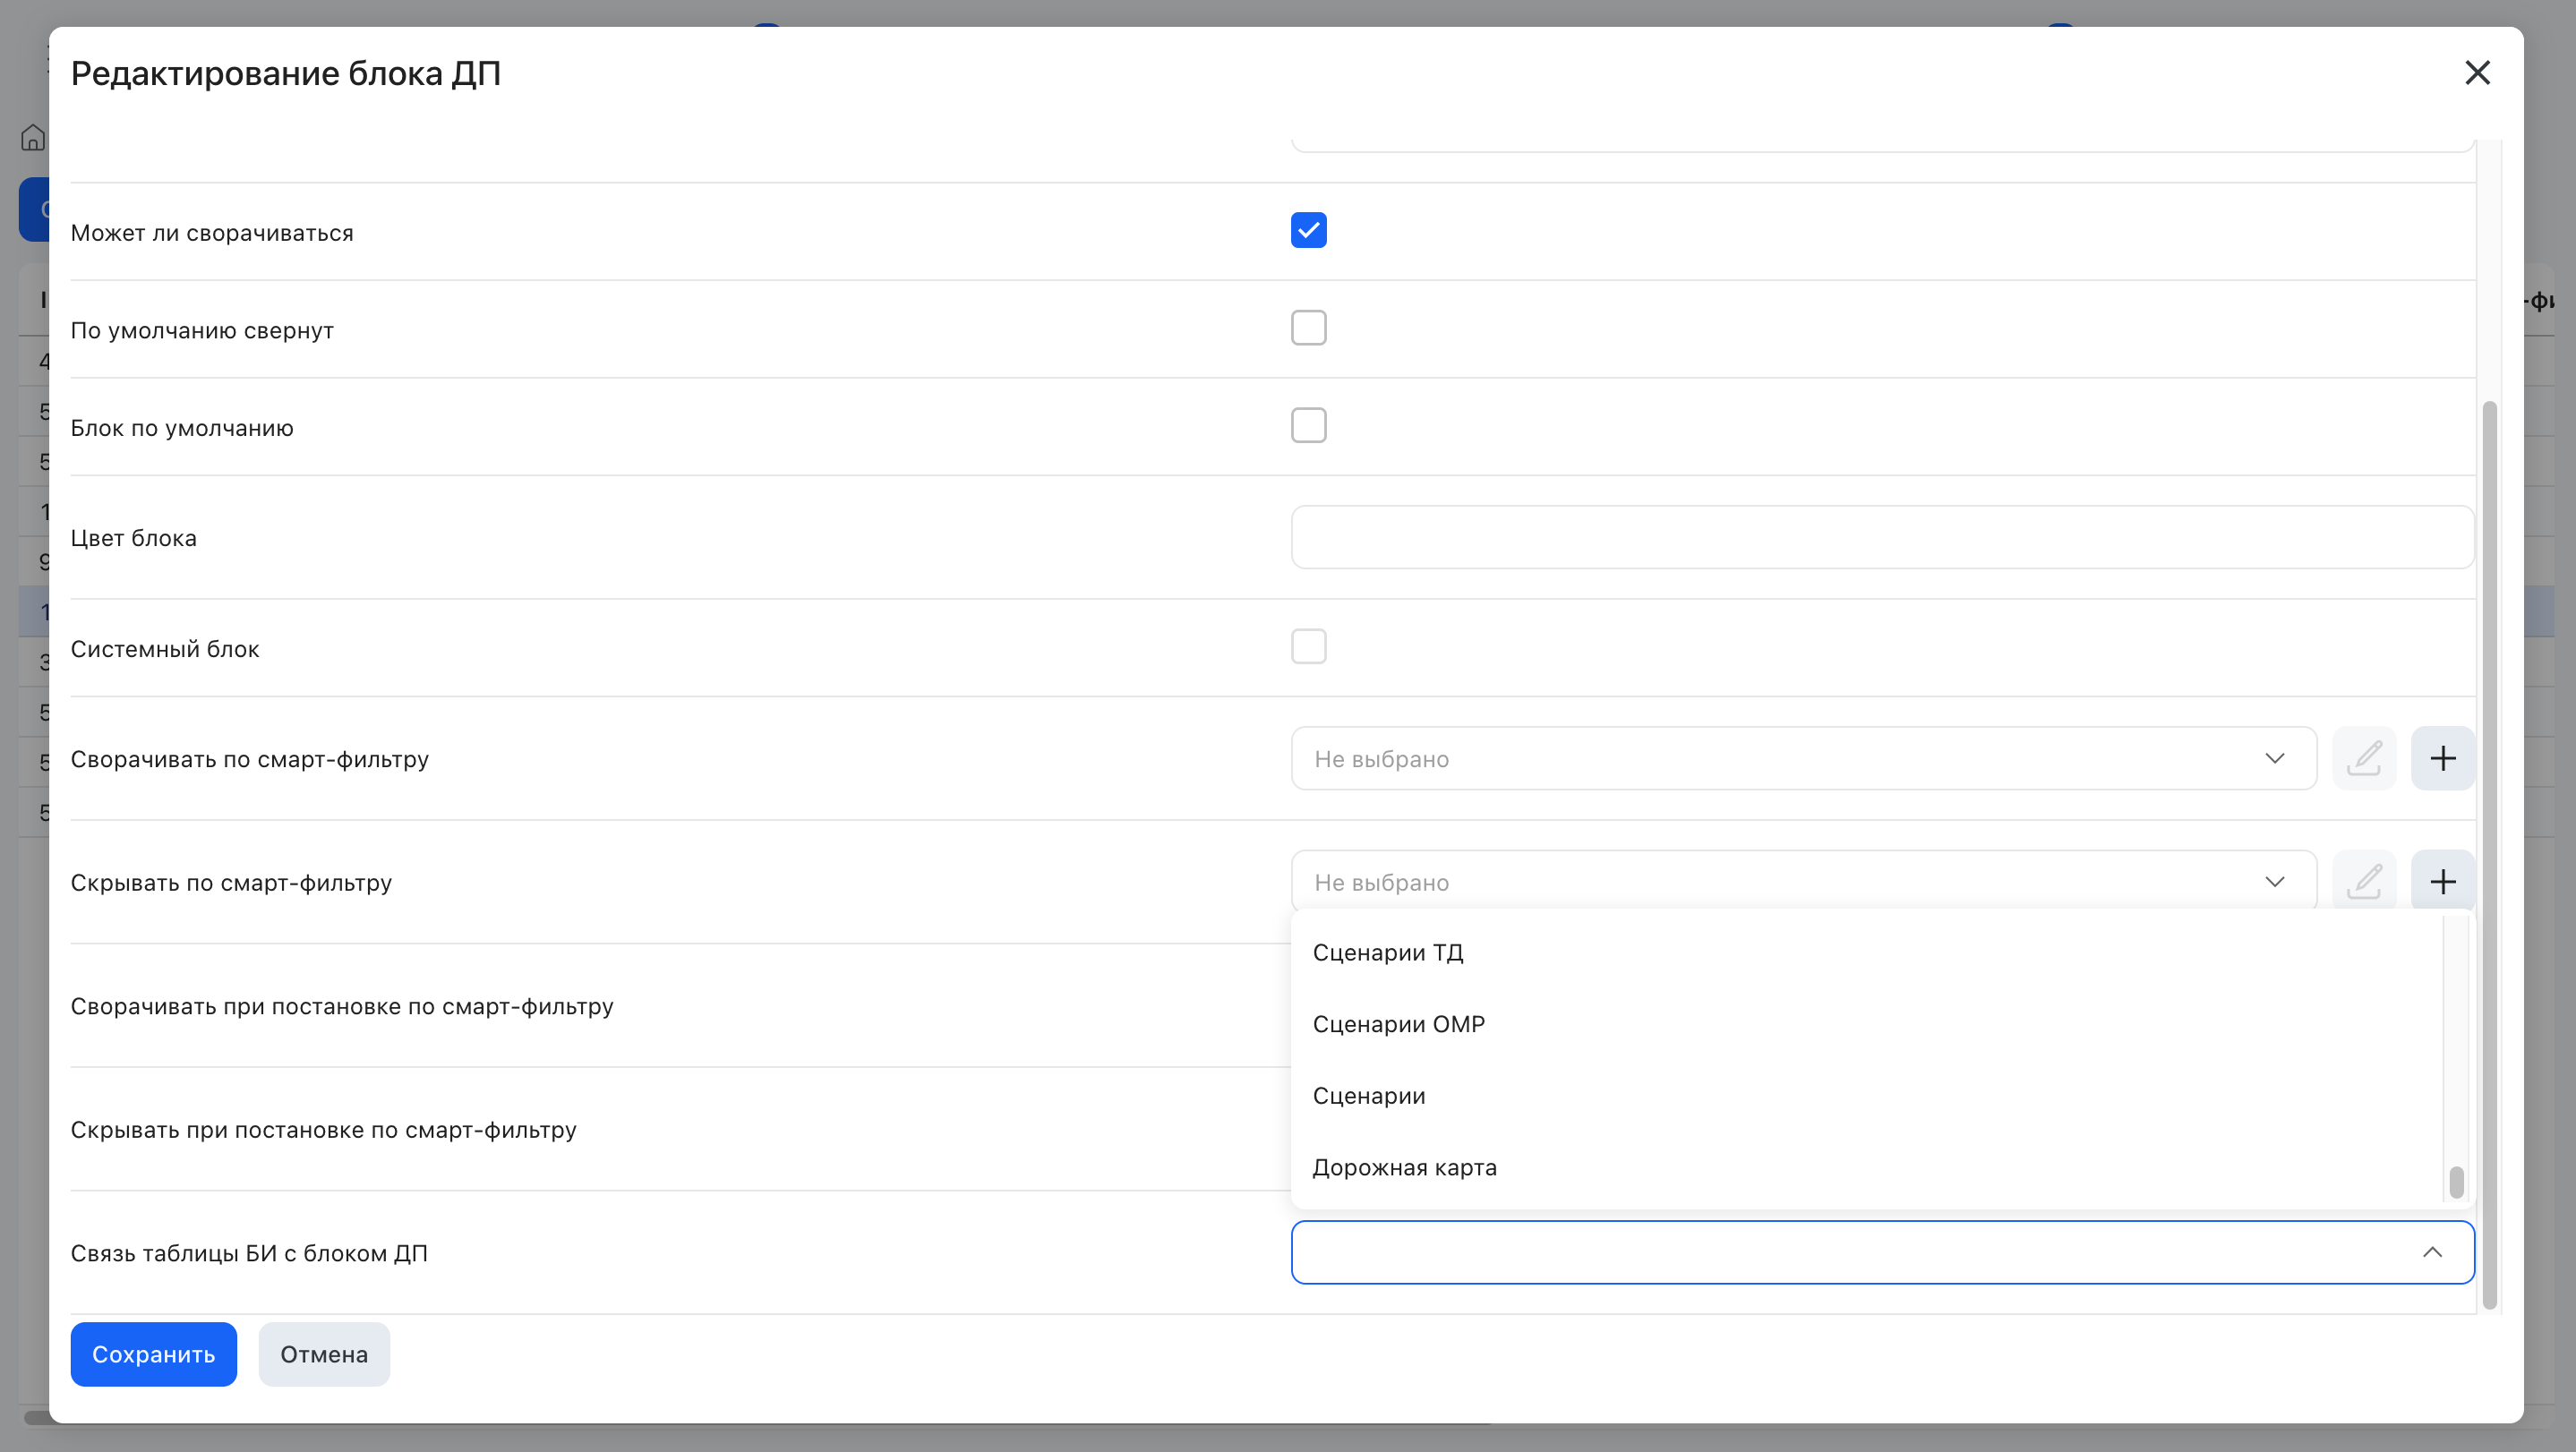This screenshot has width=2576, height=1452.
Task: Click 'Скрывать при постановке по смарт-фильтру' label
Action: (x=324, y=1130)
